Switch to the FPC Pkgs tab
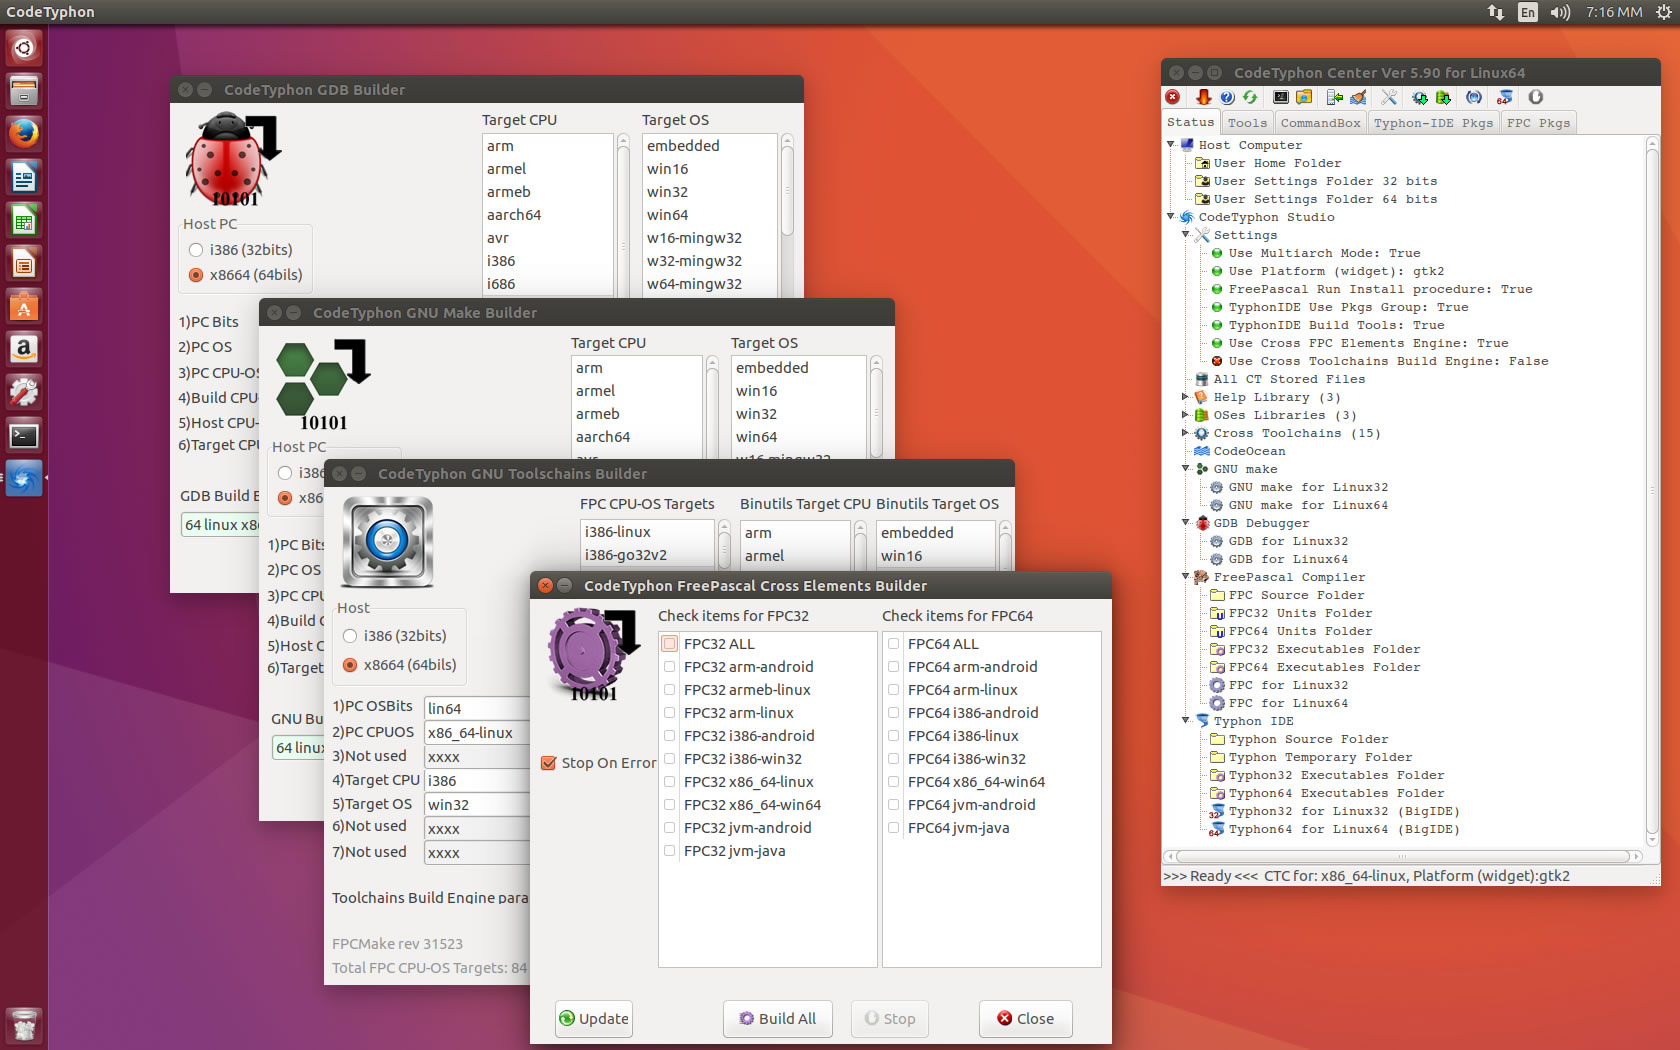 1538,123
